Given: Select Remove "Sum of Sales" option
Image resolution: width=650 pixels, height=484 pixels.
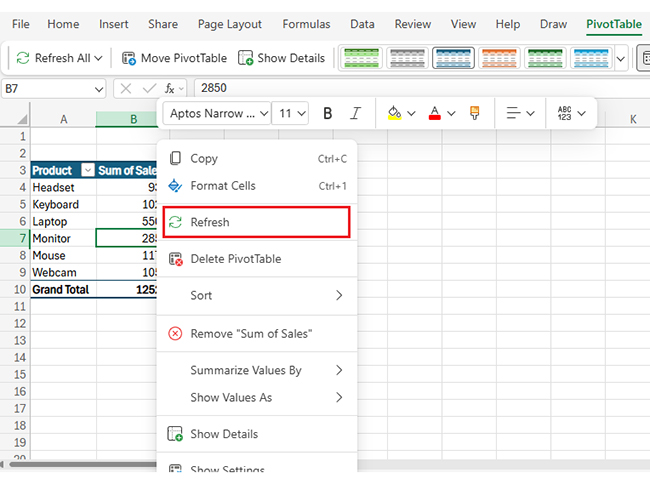Looking at the screenshot, I should tap(251, 333).
